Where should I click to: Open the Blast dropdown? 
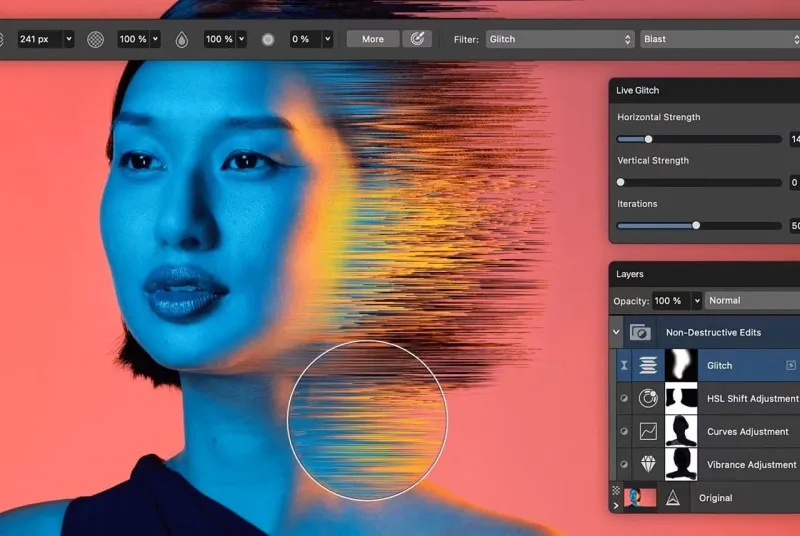point(720,39)
